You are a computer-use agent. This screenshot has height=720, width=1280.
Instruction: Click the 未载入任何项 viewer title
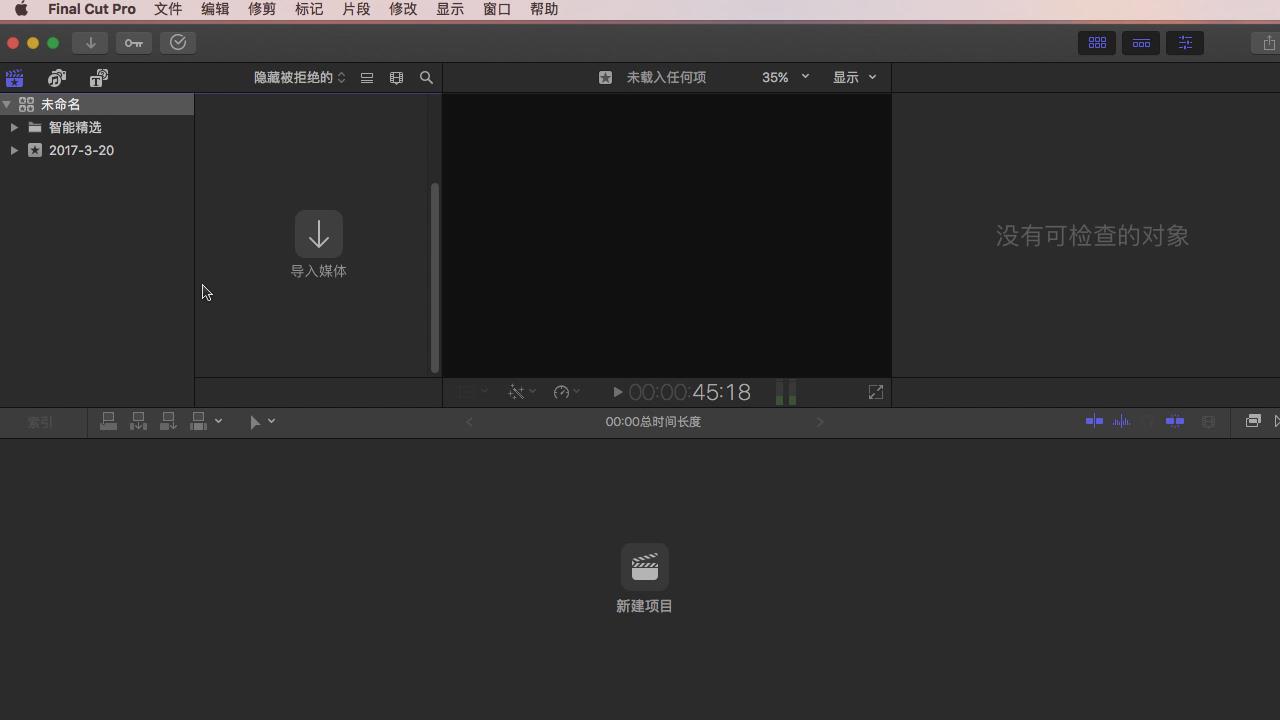pos(666,77)
